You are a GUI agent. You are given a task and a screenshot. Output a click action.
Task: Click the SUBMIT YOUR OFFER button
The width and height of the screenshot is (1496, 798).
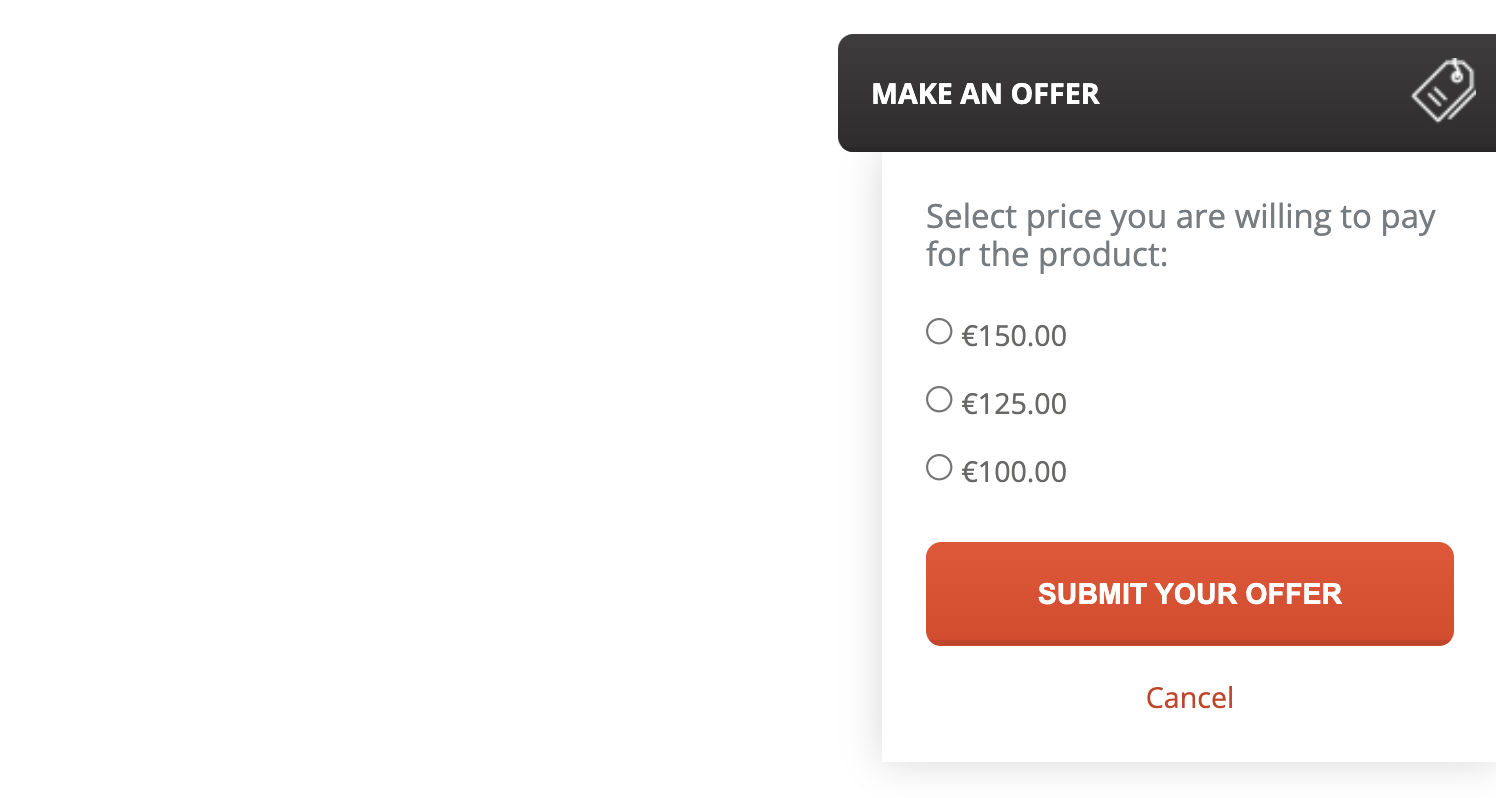pyautogui.click(x=1189, y=594)
